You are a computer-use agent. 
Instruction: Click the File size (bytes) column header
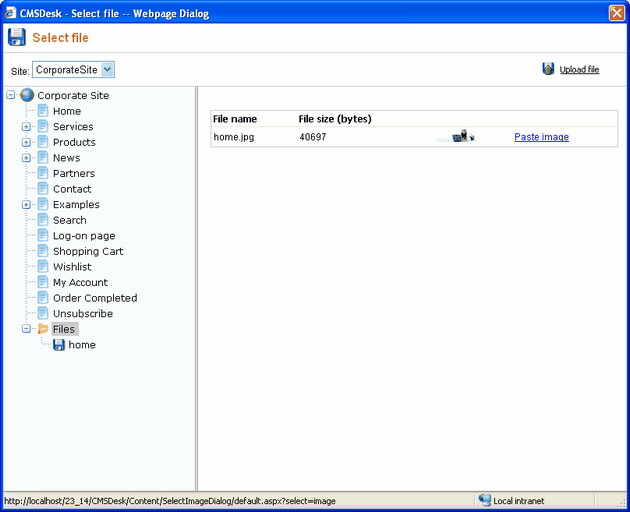335,119
